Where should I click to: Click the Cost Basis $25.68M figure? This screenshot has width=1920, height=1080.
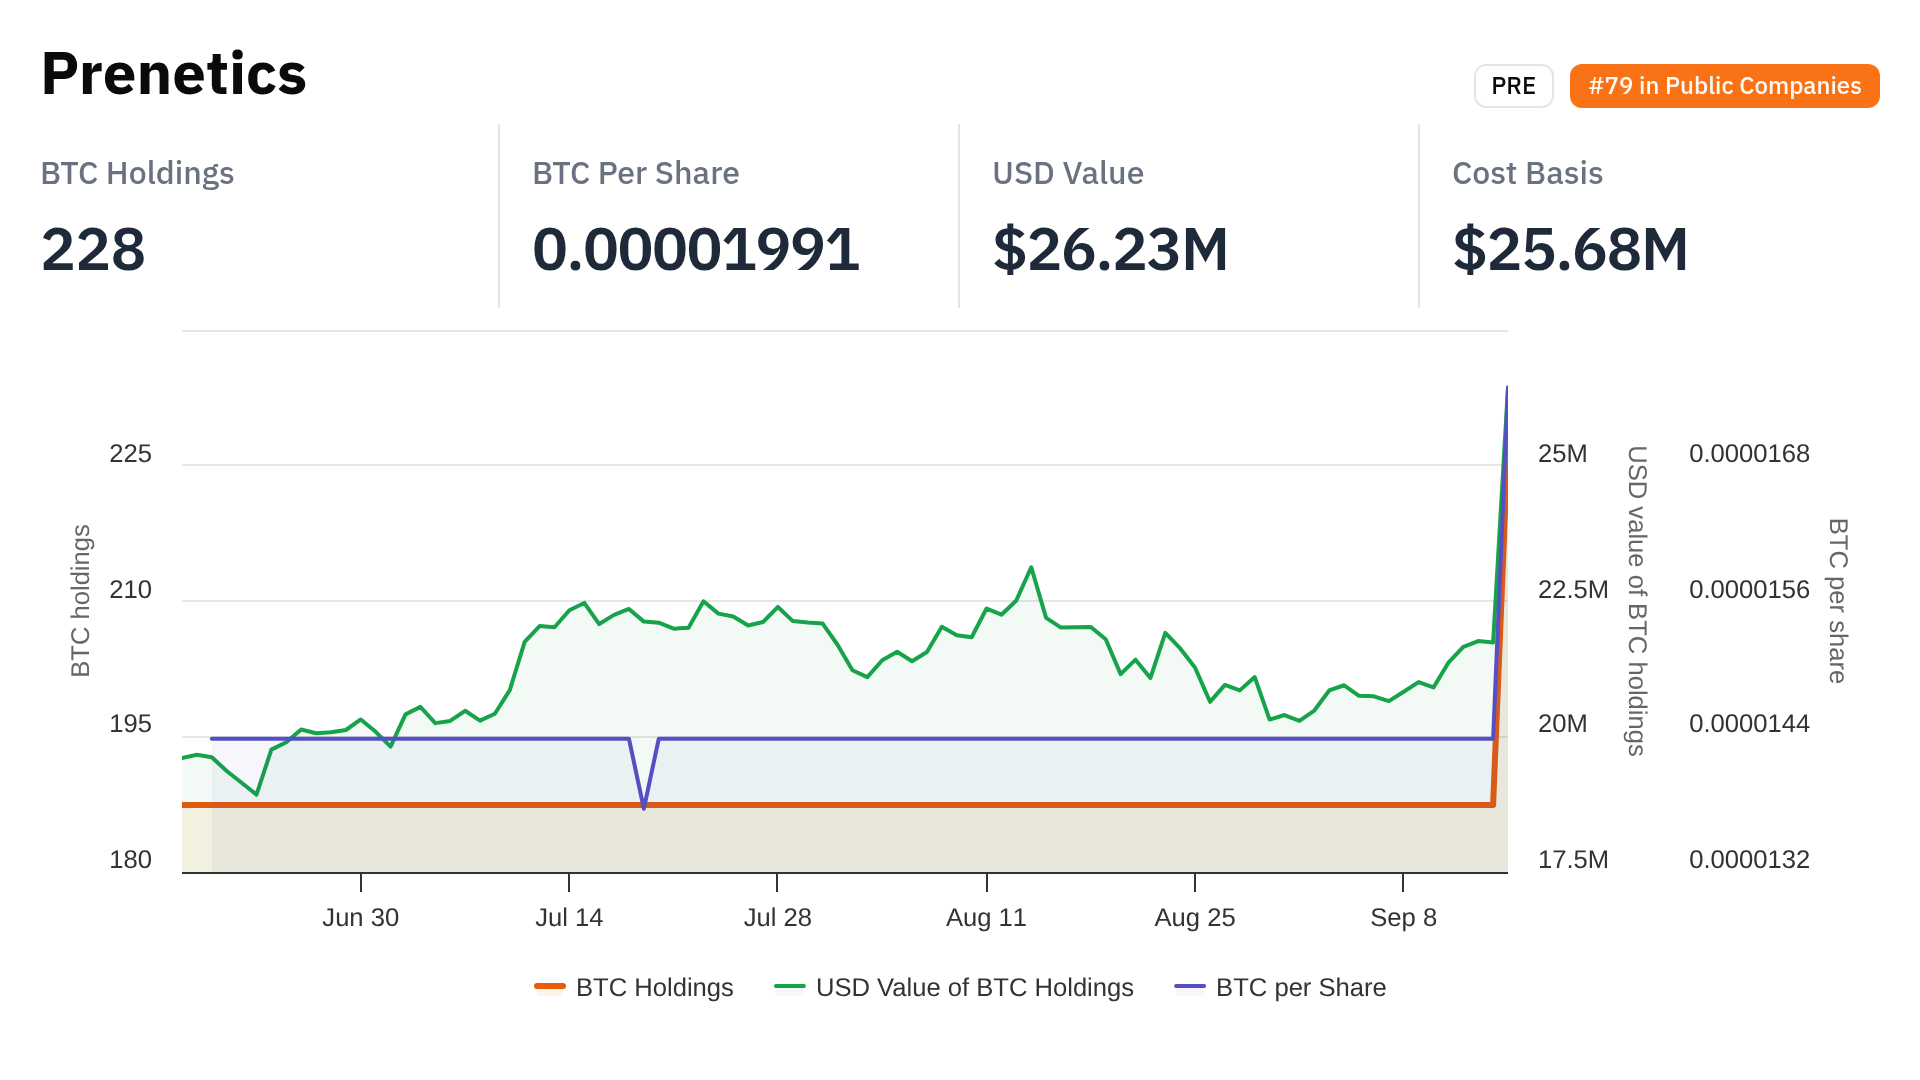tap(1570, 249)
